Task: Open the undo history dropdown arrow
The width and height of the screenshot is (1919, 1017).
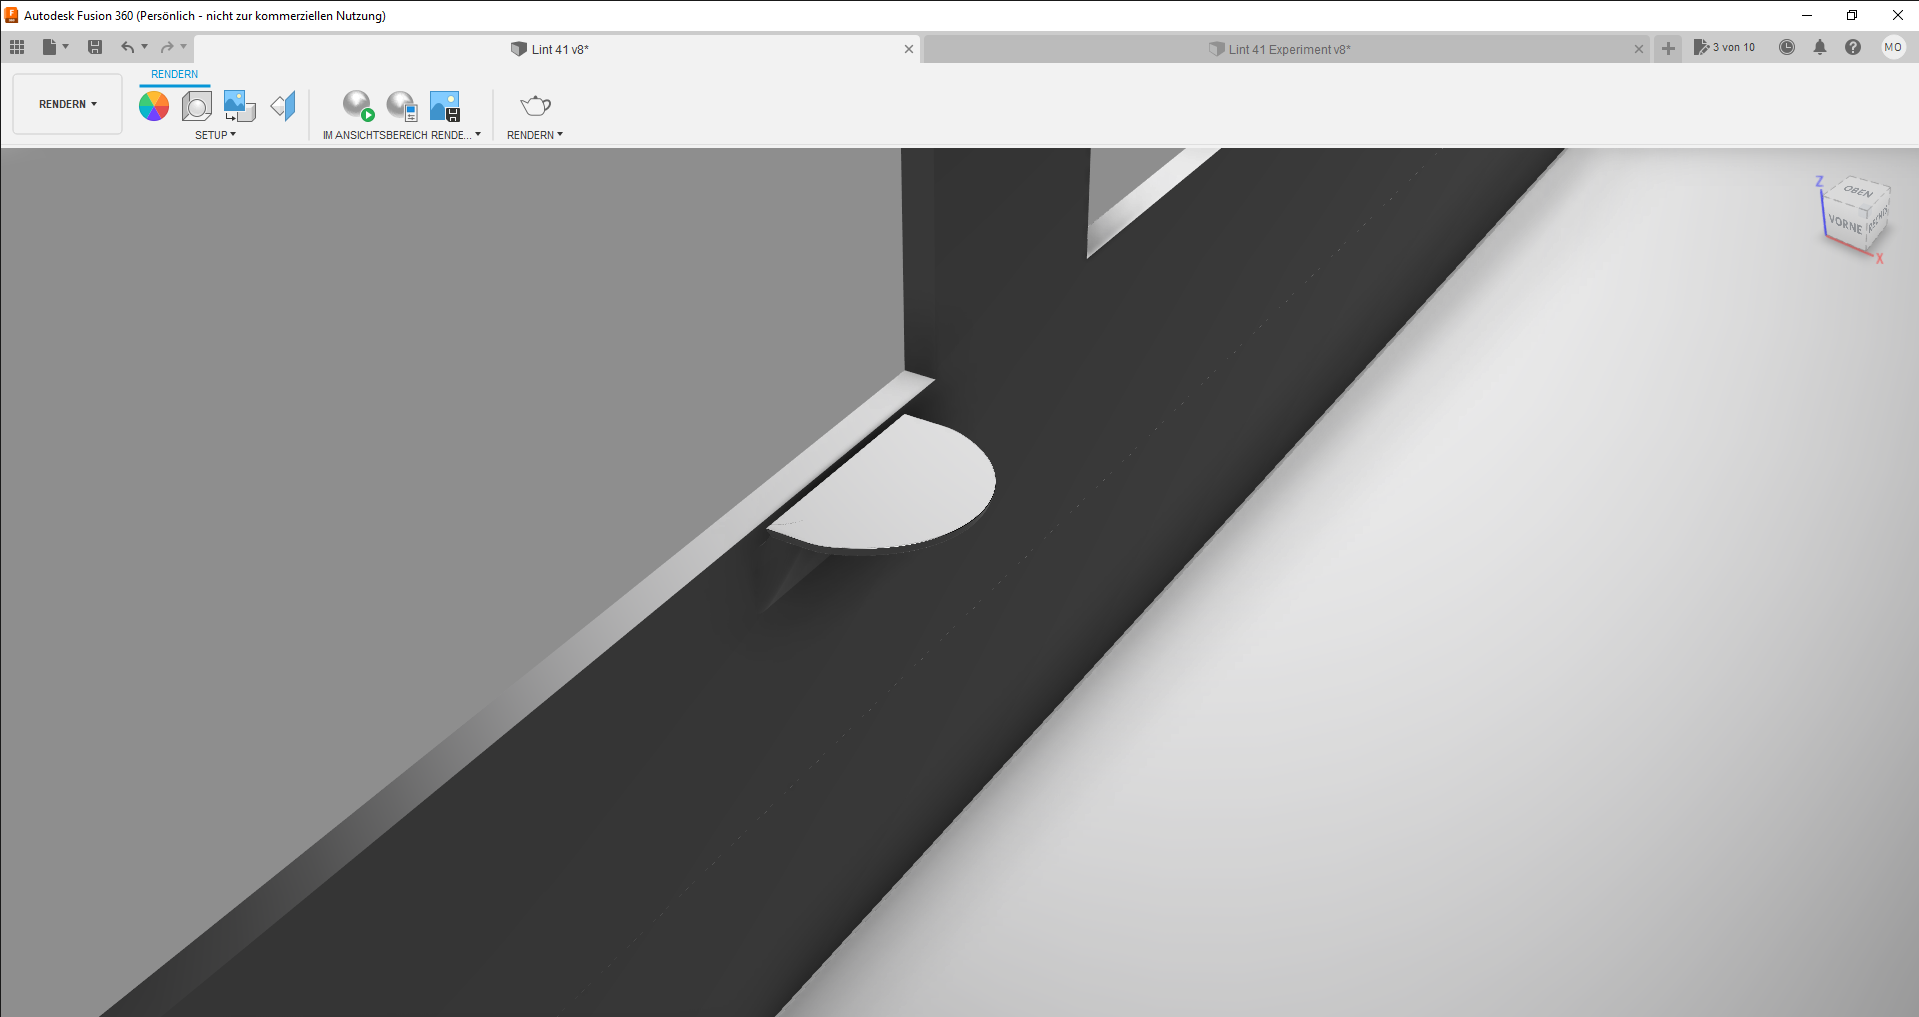Action: pyautogui.click(x=145, y=47)
